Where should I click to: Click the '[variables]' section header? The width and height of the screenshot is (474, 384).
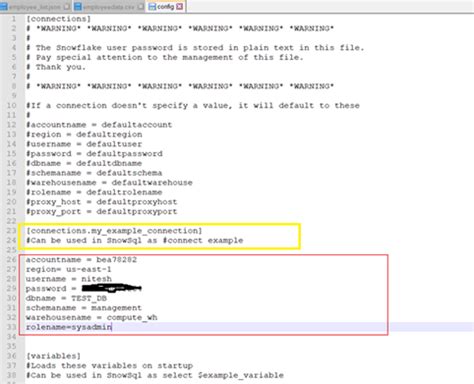click(53, 356)
